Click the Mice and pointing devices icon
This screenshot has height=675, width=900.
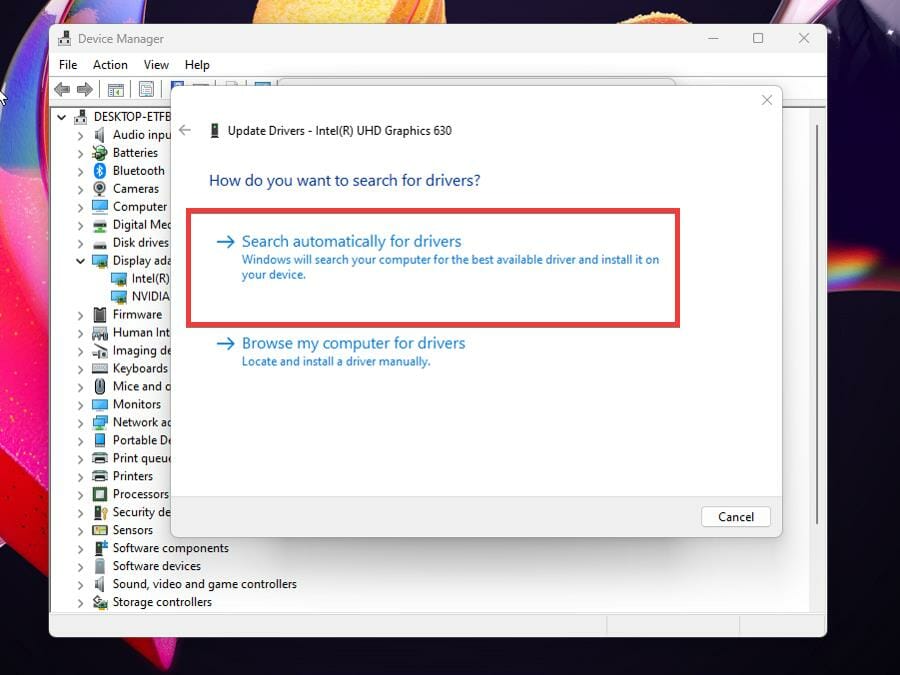pos(100,386)
